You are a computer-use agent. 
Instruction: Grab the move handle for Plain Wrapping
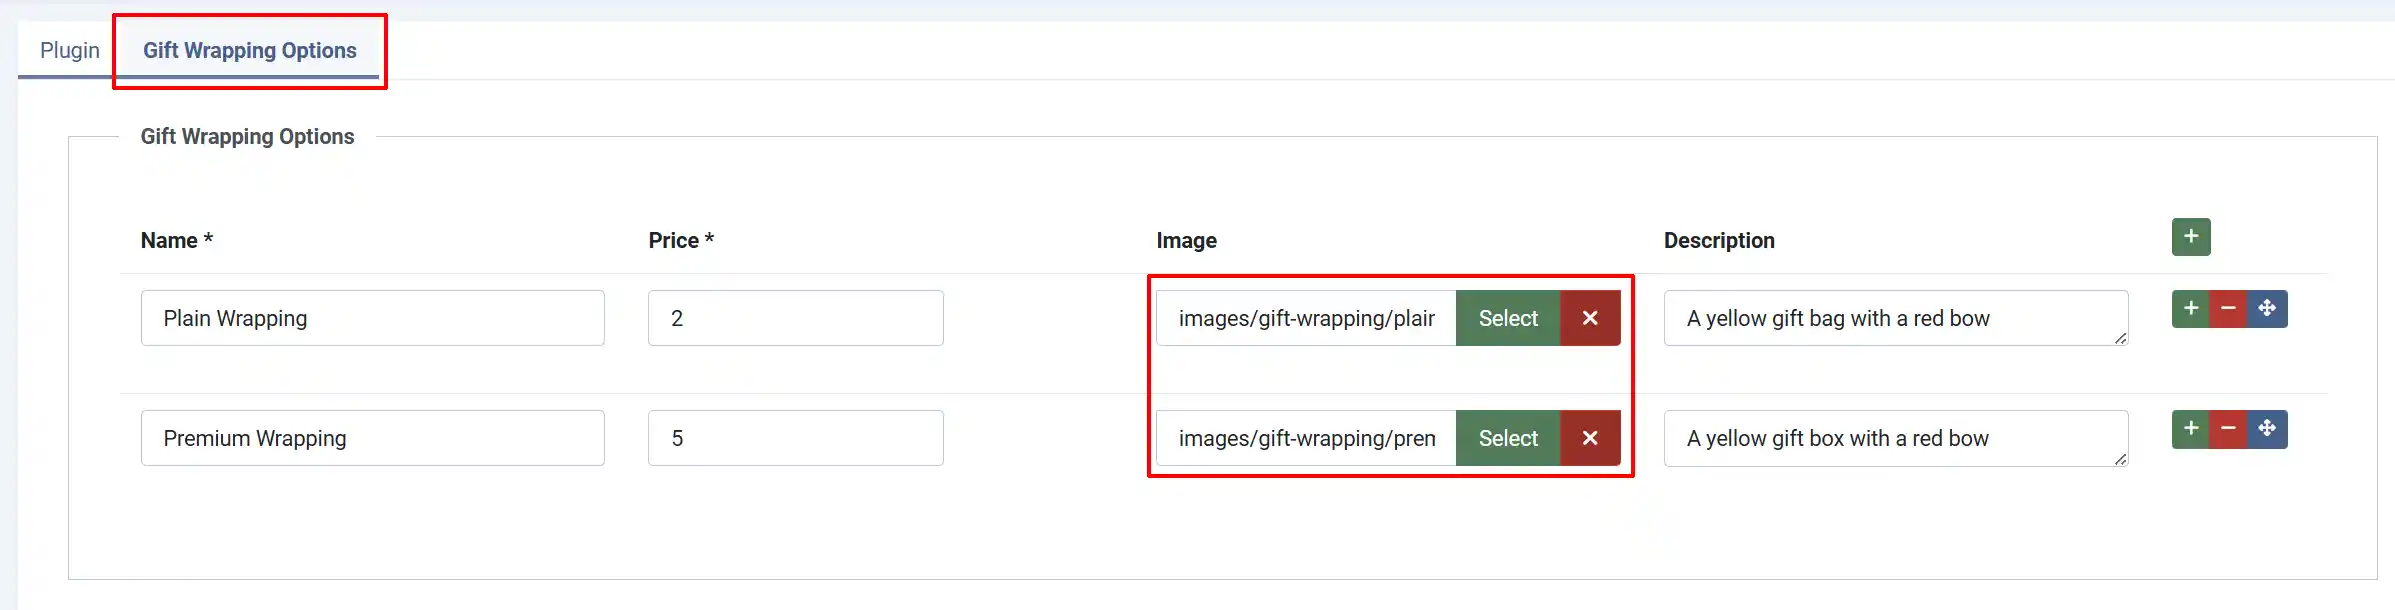2267,309
